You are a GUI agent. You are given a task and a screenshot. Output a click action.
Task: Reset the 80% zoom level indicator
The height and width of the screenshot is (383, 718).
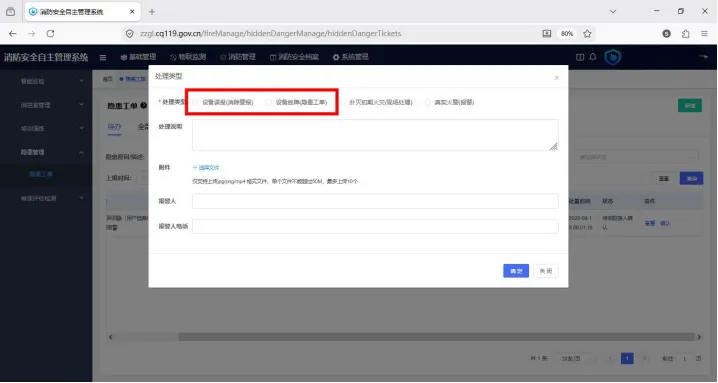tap(567, 33)
